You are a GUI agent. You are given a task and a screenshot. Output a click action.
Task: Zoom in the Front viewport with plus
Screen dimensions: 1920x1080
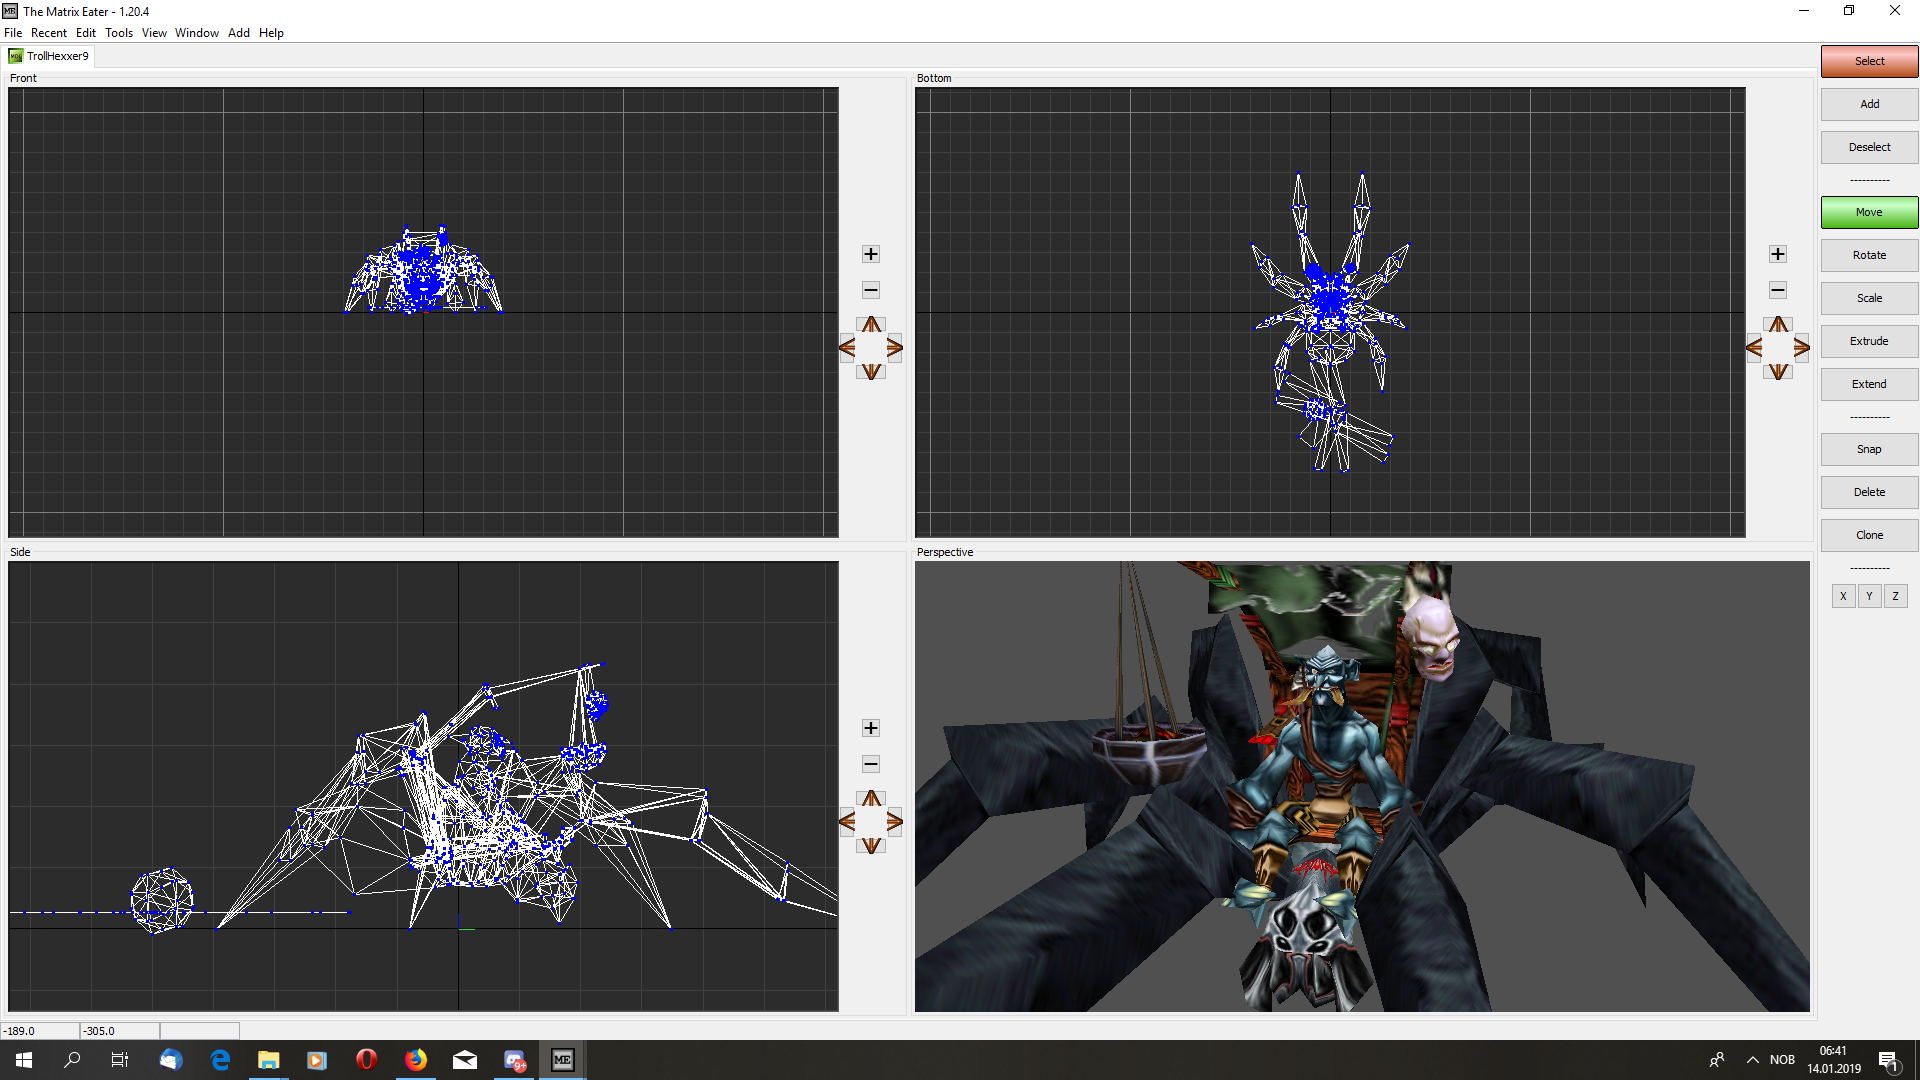pos(871,254)
